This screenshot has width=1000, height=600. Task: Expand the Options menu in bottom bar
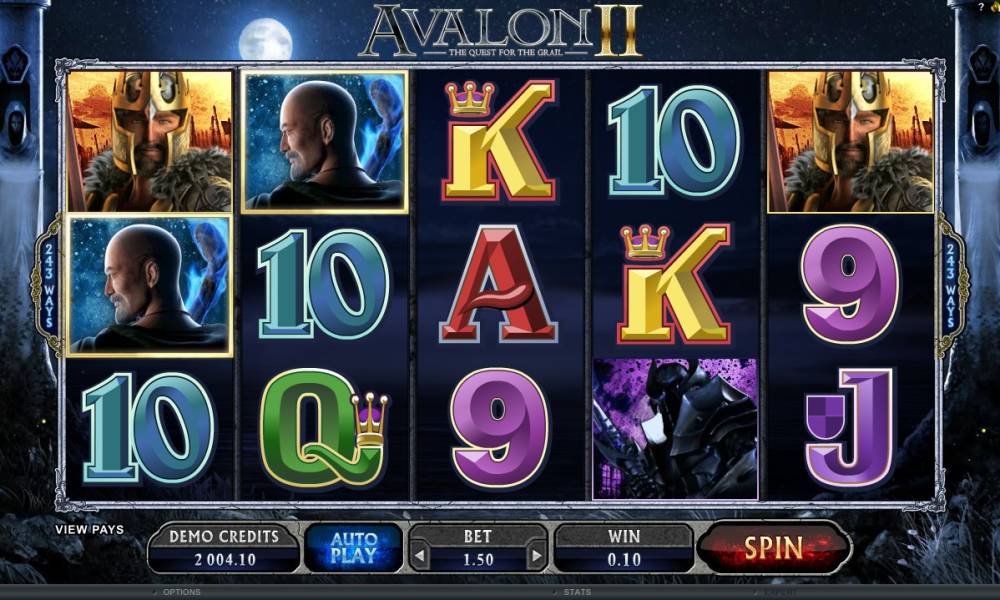click(181, 592)
